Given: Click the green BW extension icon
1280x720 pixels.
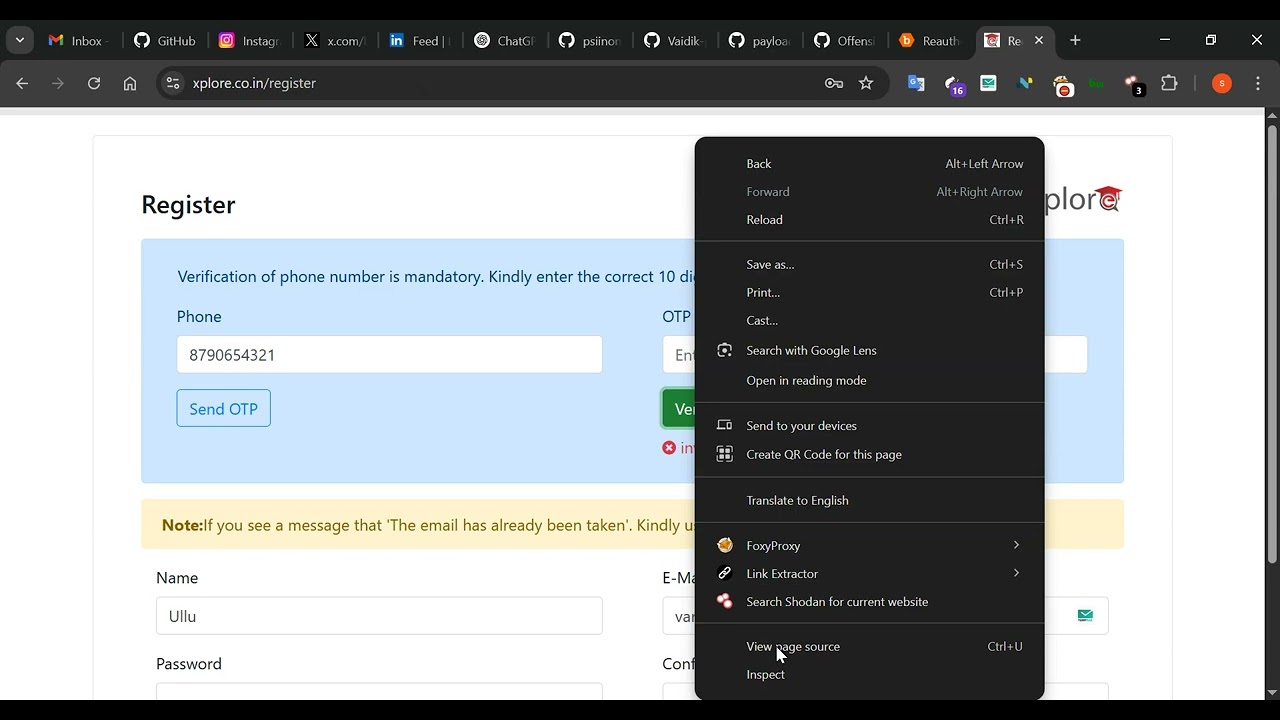Looking at the screenshot, I should point(1096,84).
